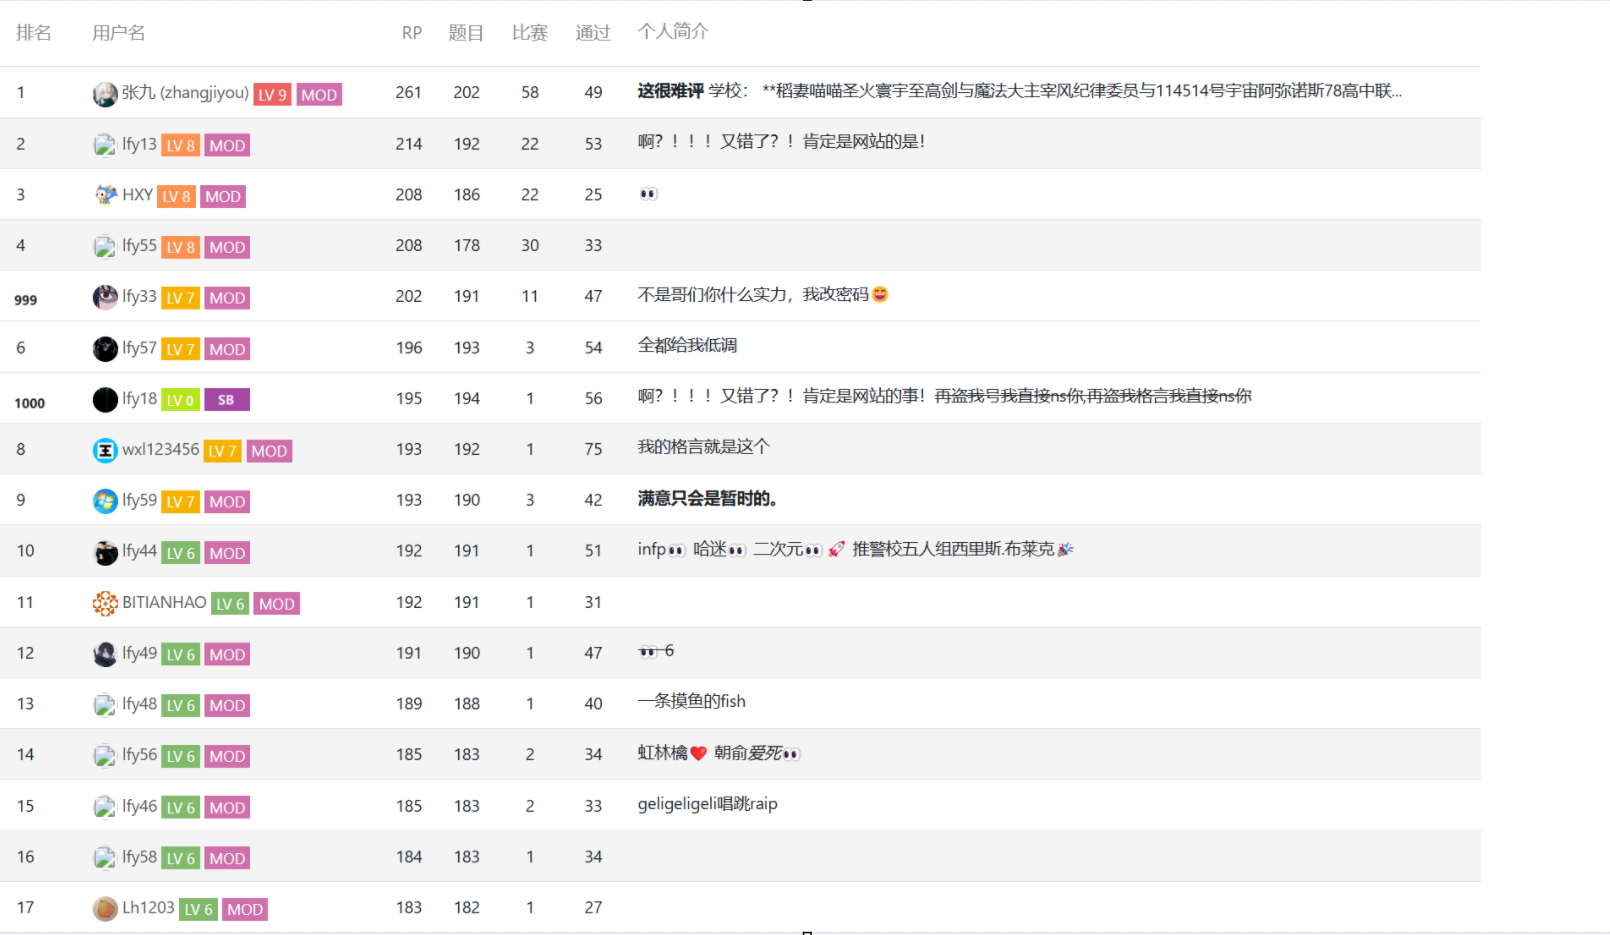1610x935 pixels.
Task: Click the 通过 column header
Action: point(592,33)
